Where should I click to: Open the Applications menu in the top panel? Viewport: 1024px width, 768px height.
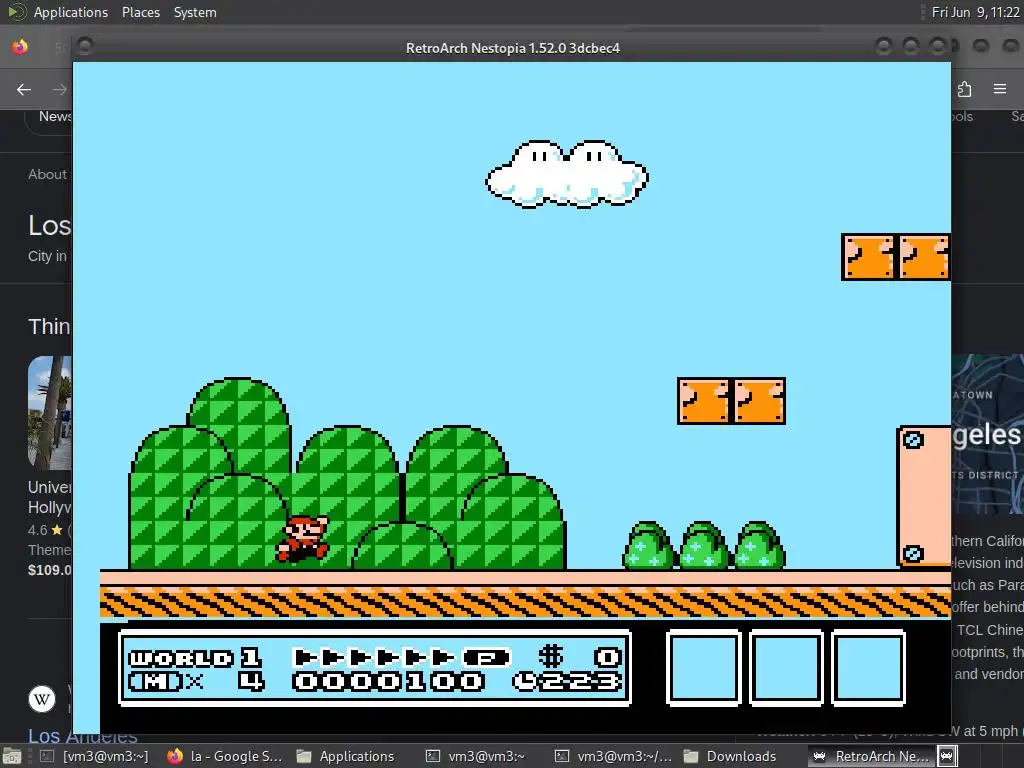click(71, 12)
